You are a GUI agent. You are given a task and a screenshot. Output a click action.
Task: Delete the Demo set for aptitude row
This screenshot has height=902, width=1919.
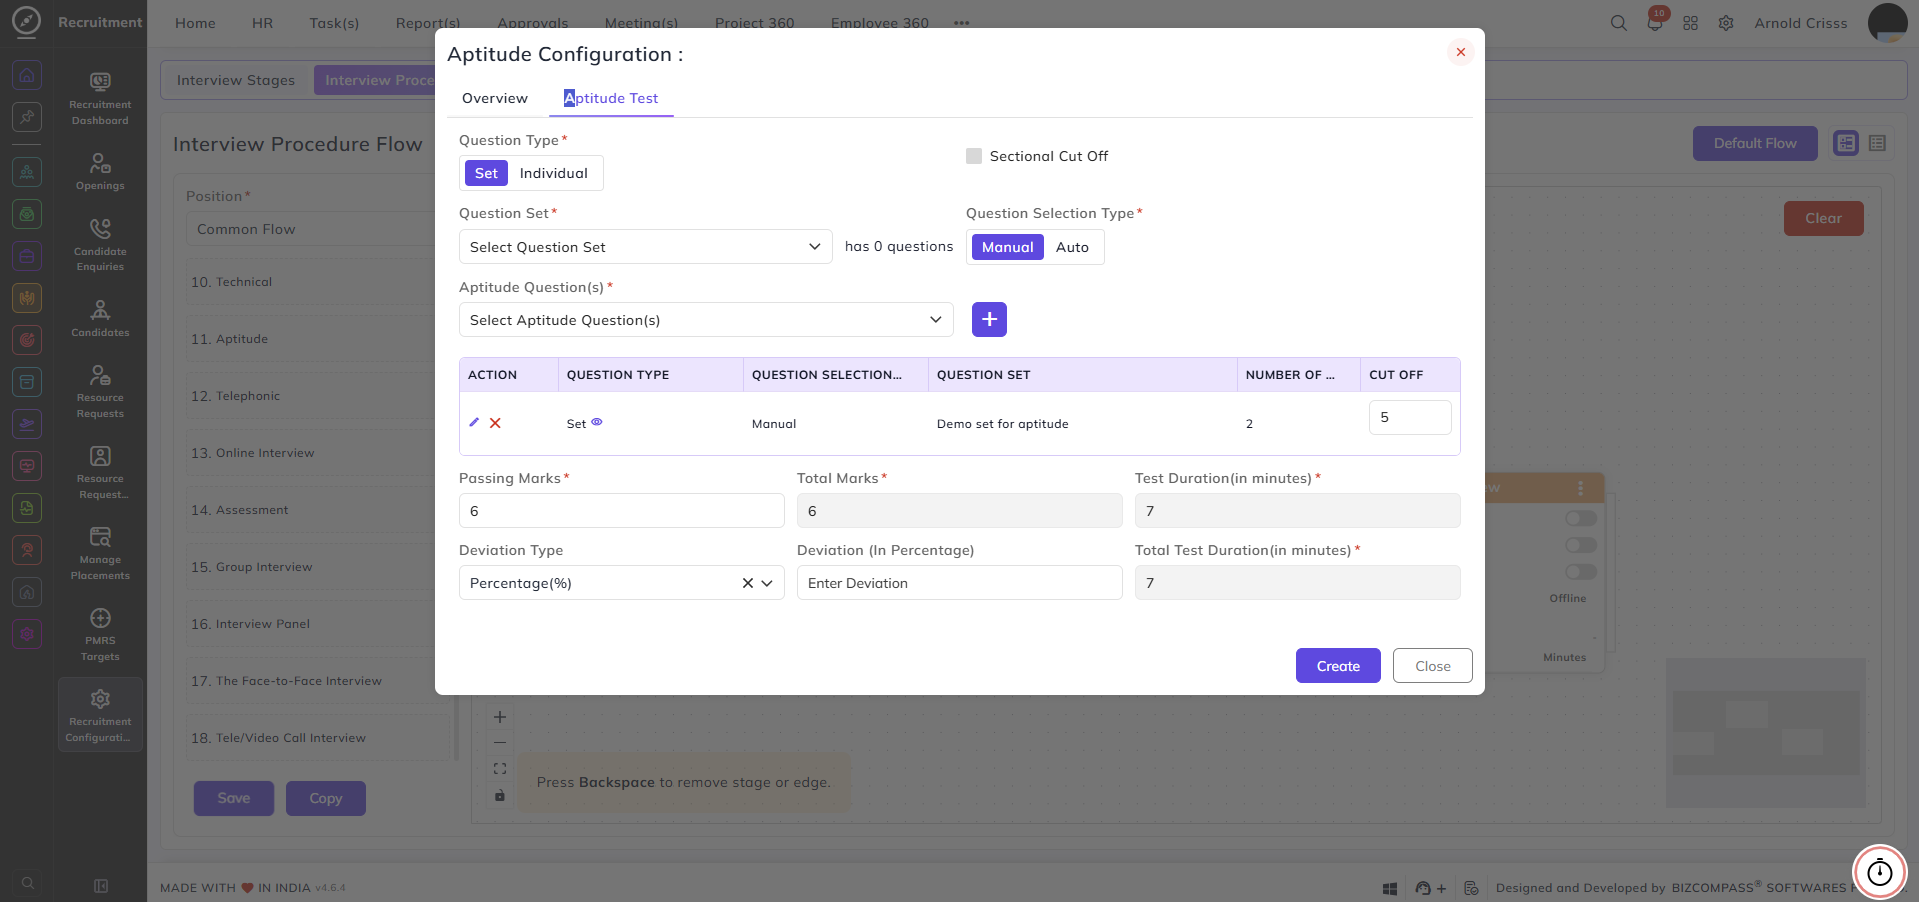(495, 423)
